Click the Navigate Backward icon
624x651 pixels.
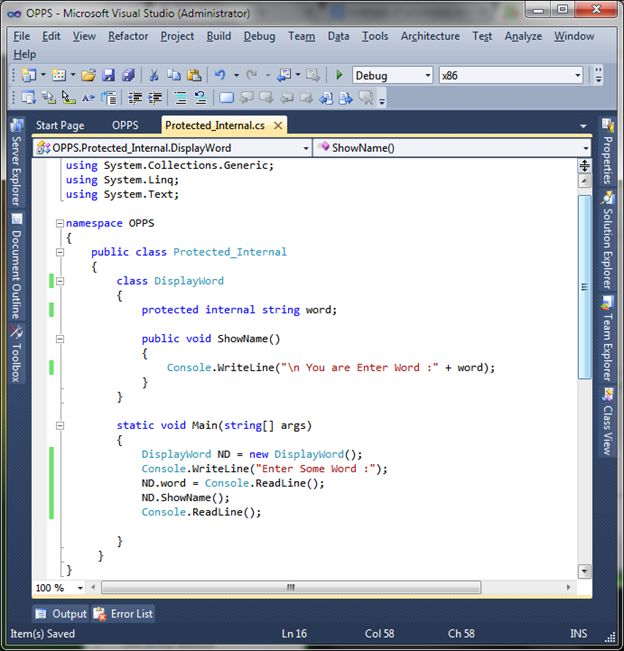[x=284, y=75]
